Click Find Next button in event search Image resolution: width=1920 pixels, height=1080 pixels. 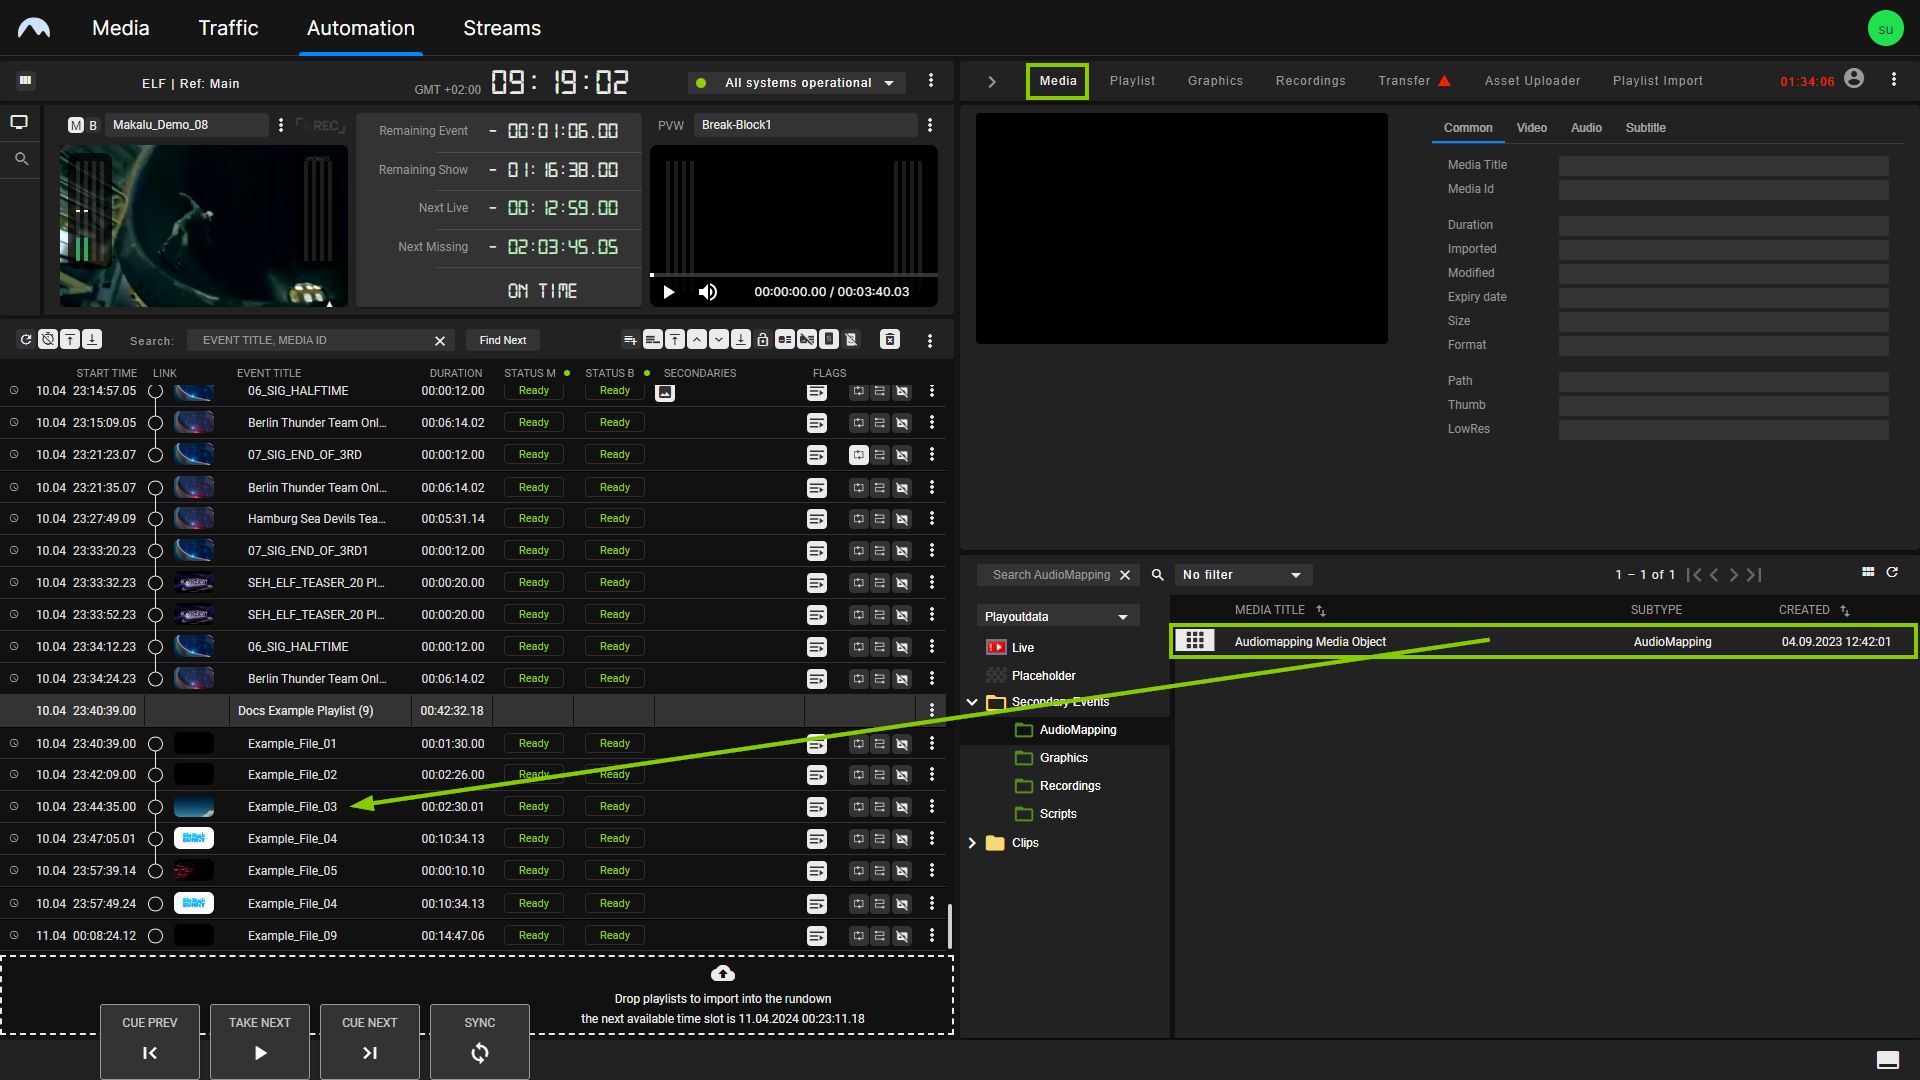[x=502, y=340]
